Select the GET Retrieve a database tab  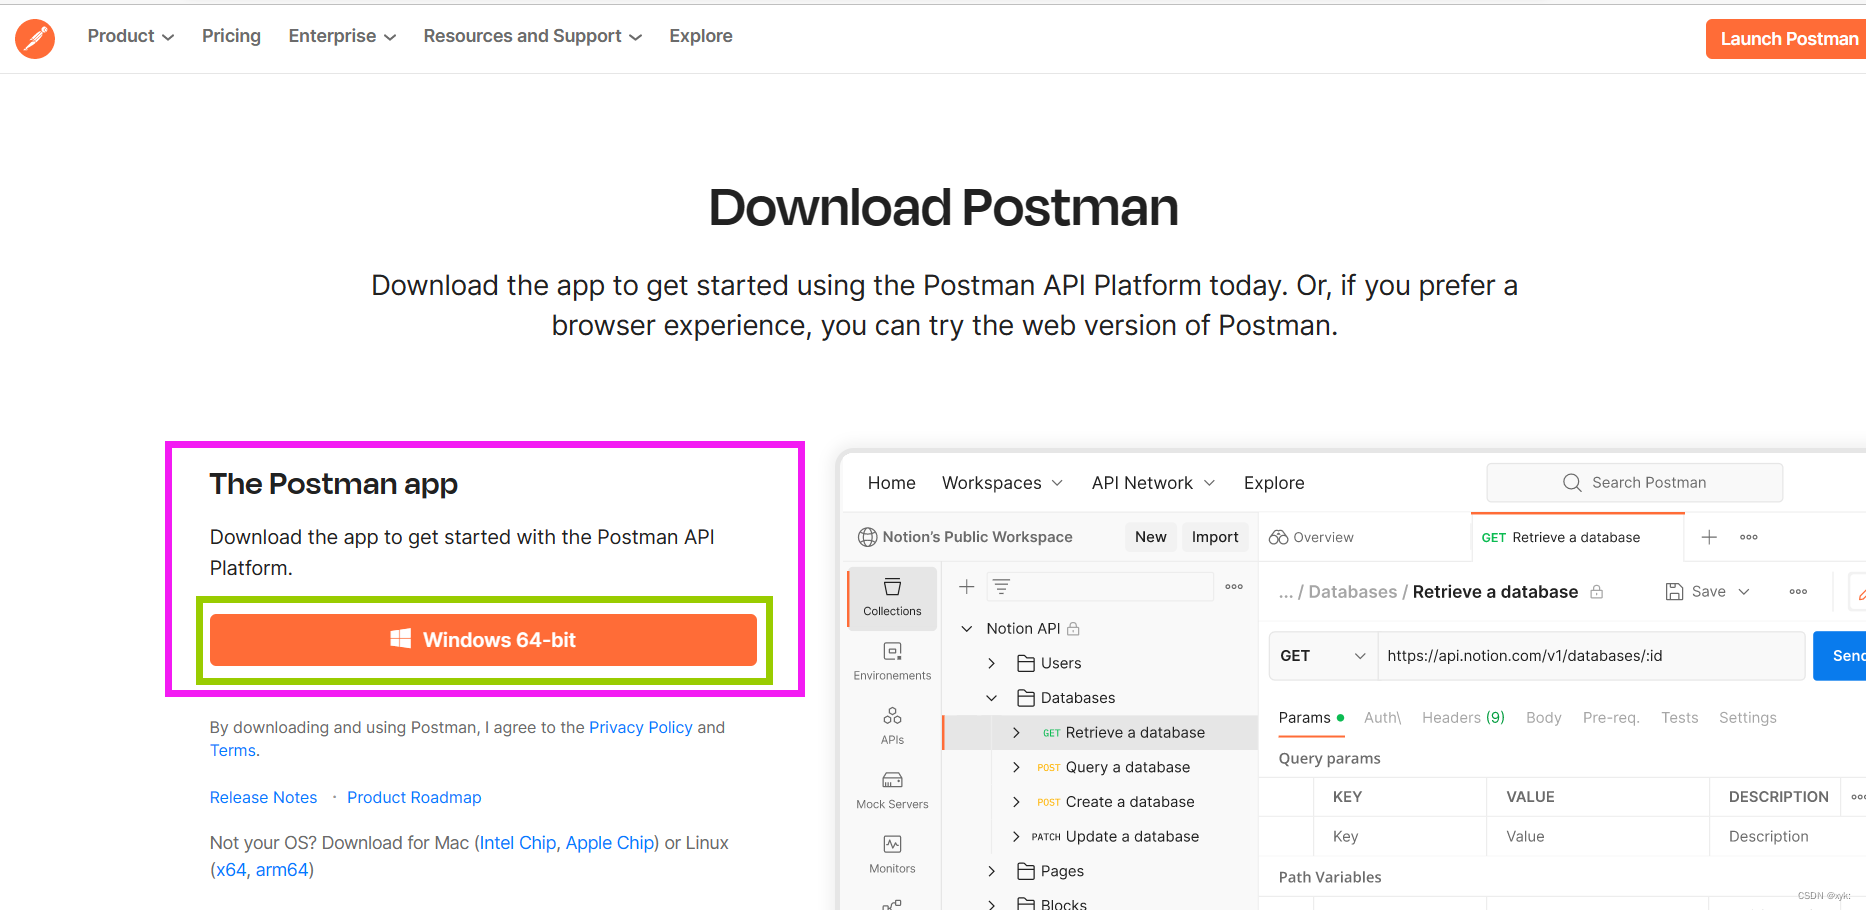pyautogui.click(x=1578, y=537)
